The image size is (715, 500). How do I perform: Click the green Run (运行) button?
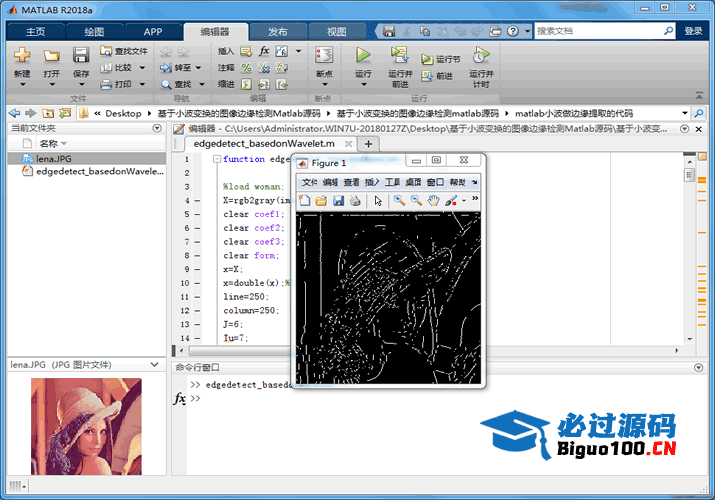click(363, 56)
